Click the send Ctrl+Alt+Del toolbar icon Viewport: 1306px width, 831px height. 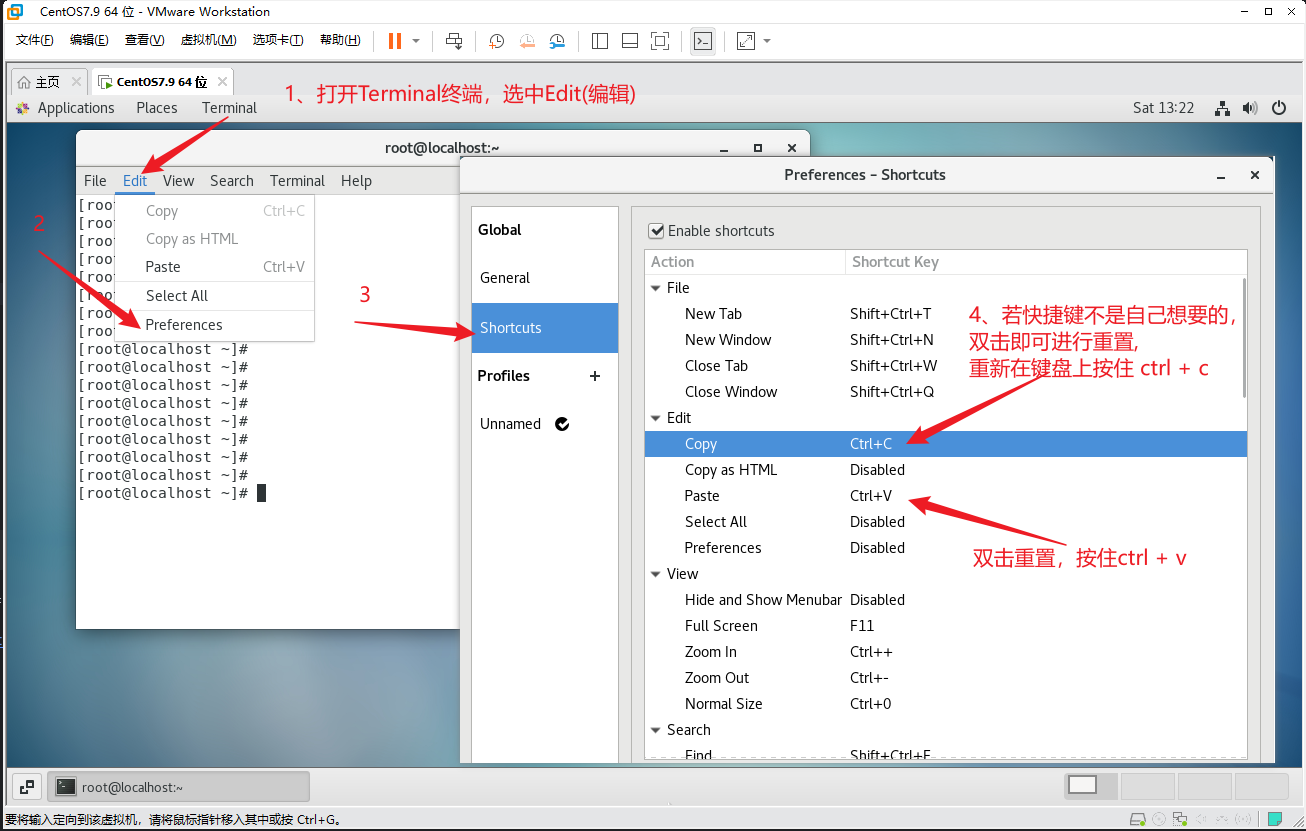454,41
